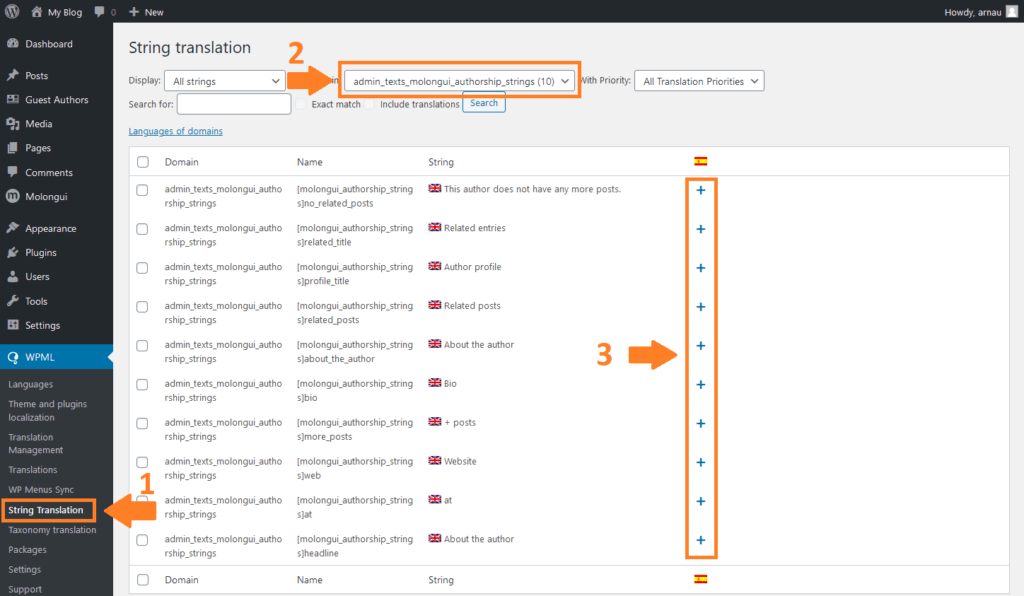Click the Posts pin icon
Viewport: 1024px width, 596px height.
(x=12, y=75)
